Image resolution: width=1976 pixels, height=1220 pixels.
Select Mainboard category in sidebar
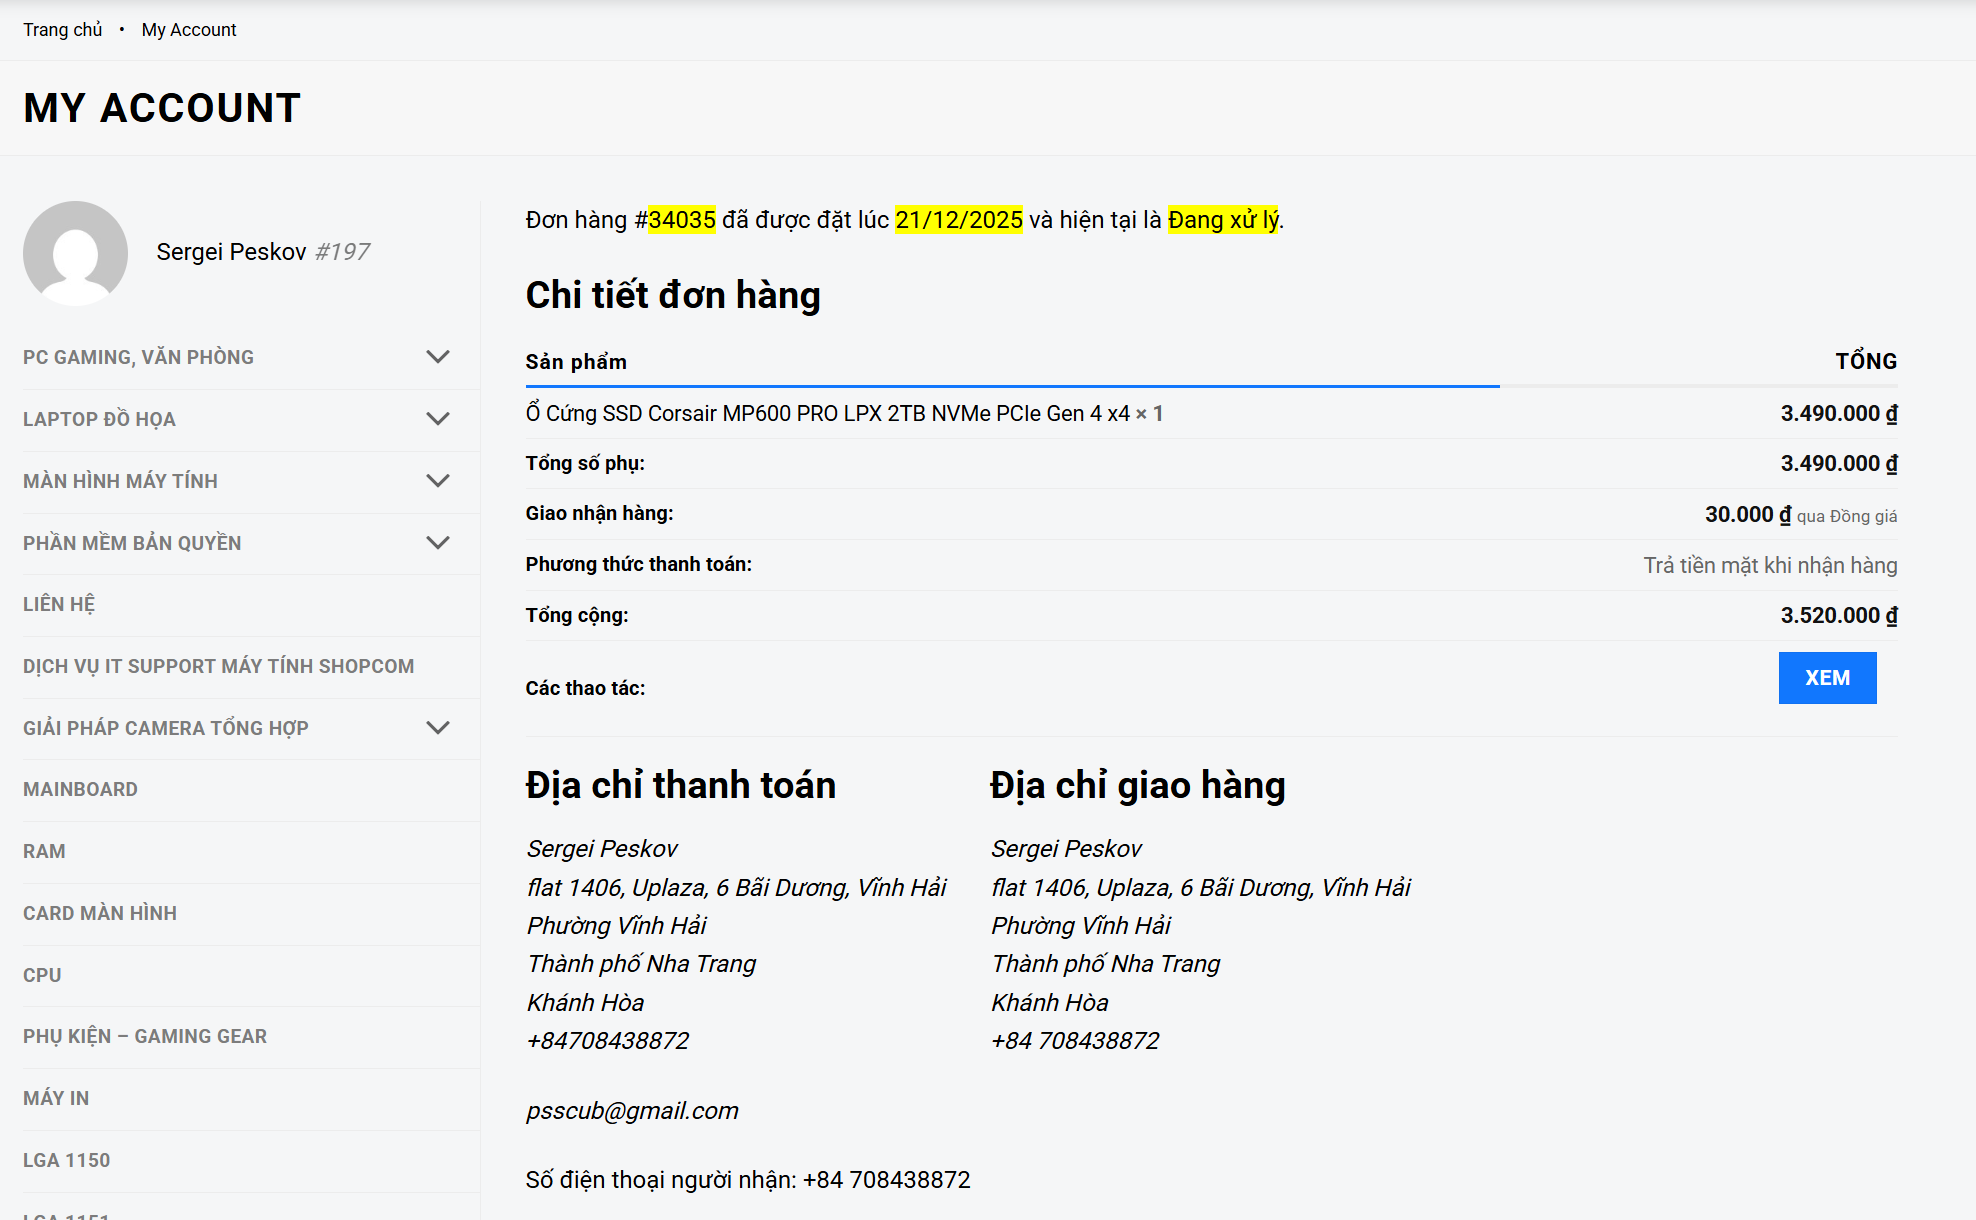(80, 789)
